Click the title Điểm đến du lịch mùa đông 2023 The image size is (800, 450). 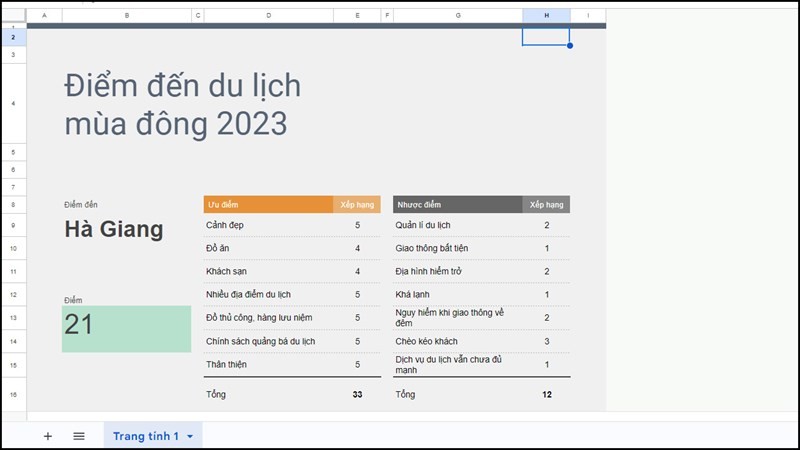click(x=183, y=104)
